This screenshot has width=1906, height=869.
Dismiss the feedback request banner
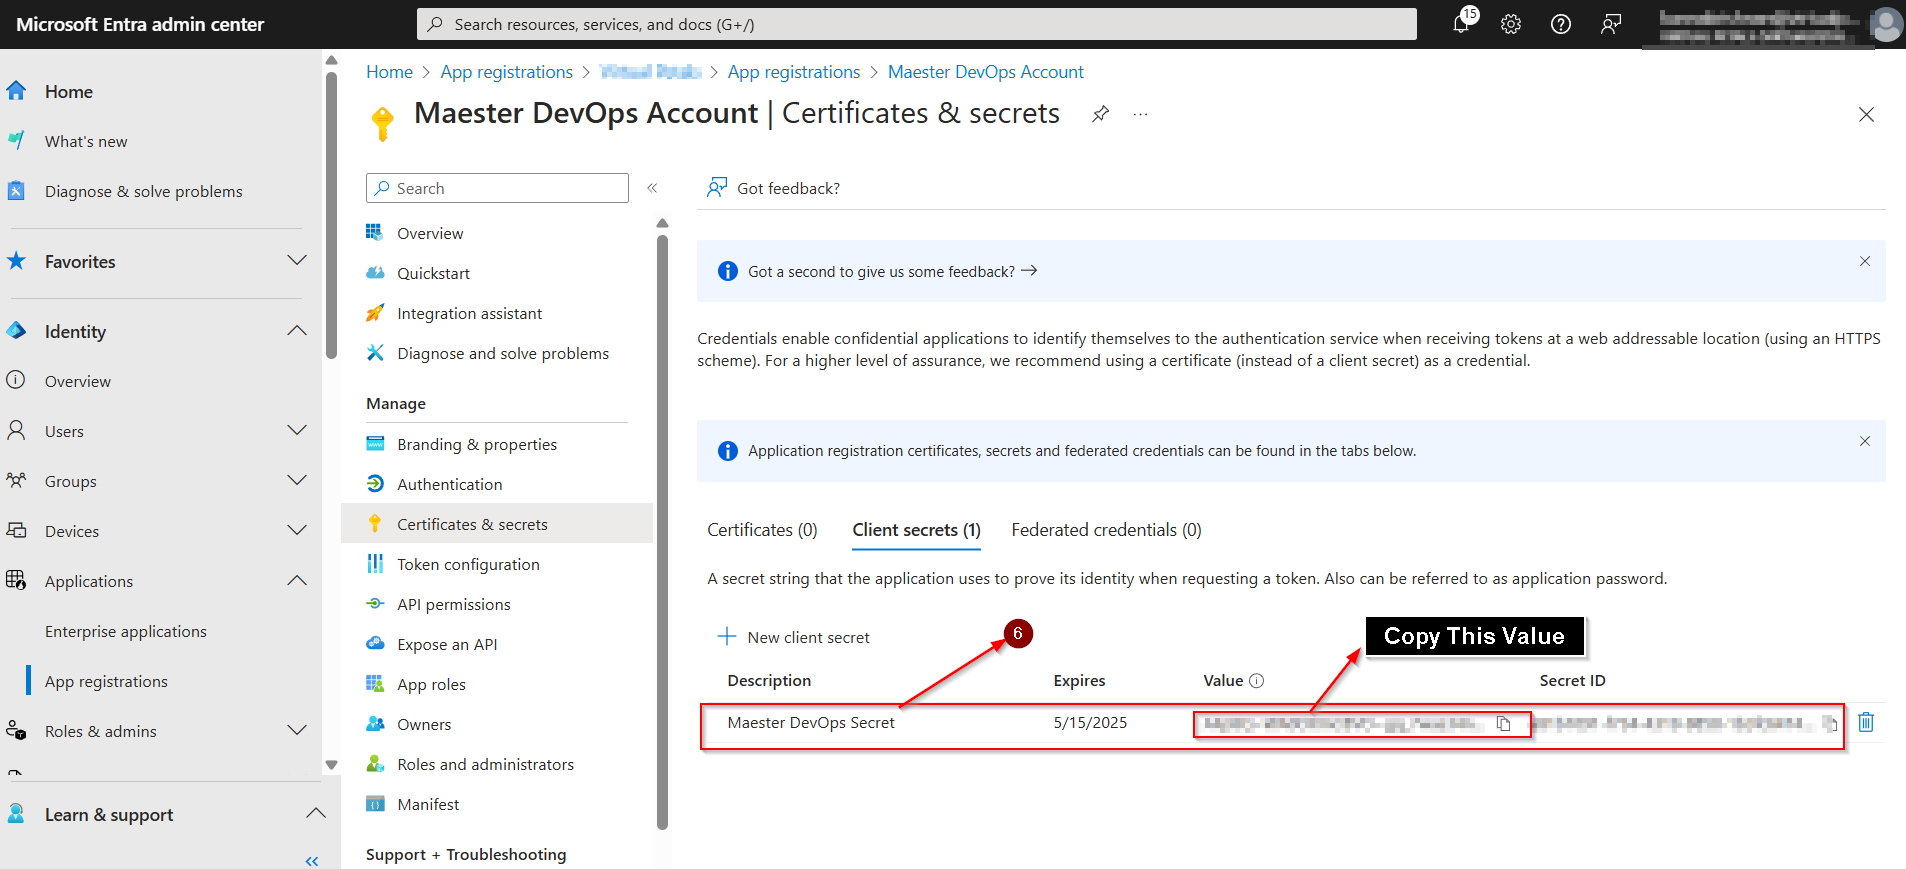[1865, 261]
